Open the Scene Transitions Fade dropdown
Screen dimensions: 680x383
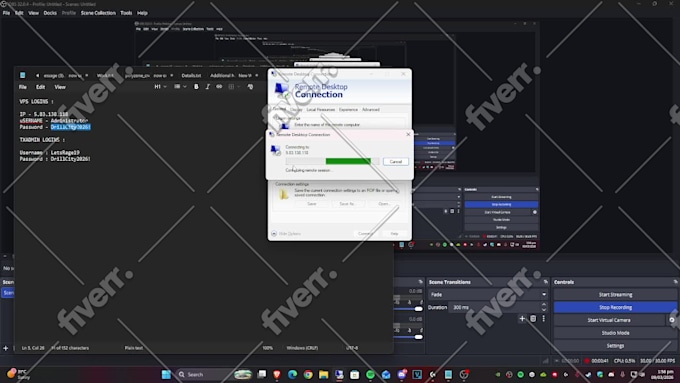coord(488,295)
